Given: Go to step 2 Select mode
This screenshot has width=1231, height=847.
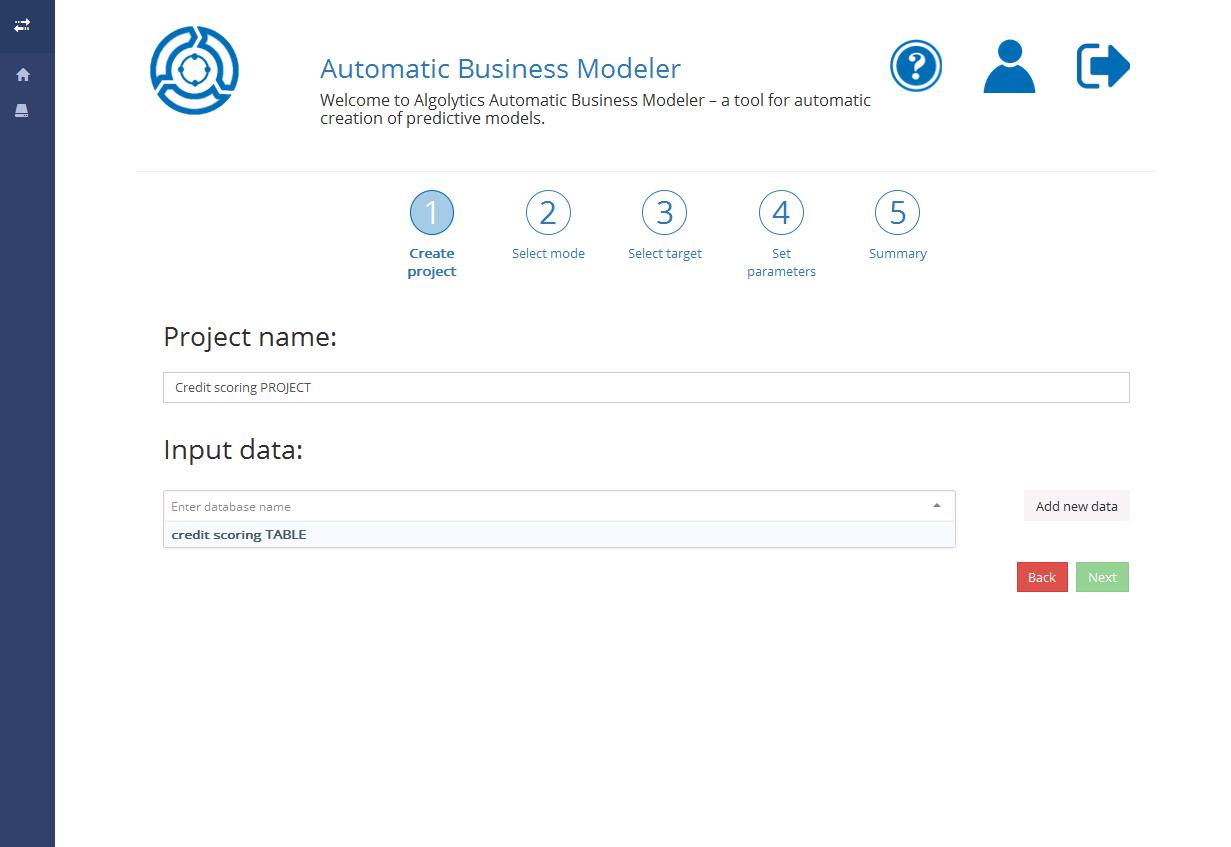Looking at the screenshot, I should 548,213.
